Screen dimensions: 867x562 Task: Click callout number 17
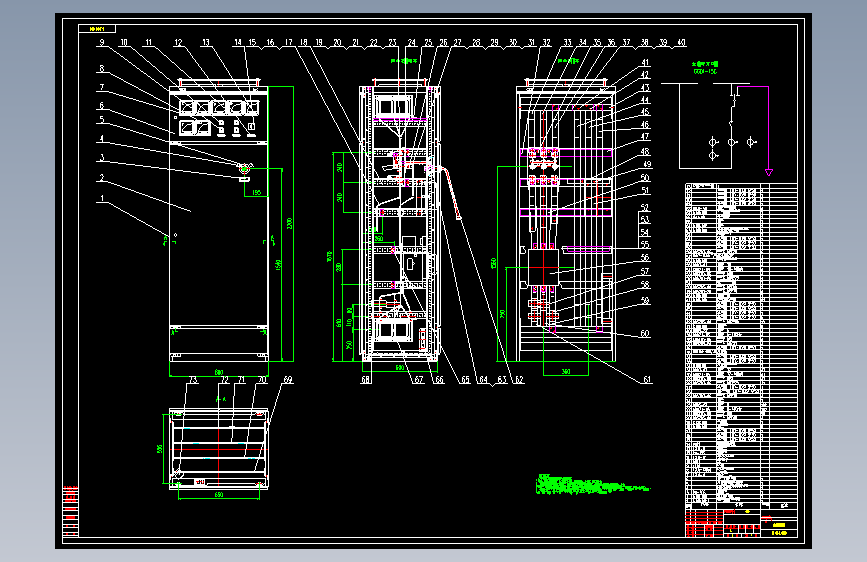coord(289,42)
